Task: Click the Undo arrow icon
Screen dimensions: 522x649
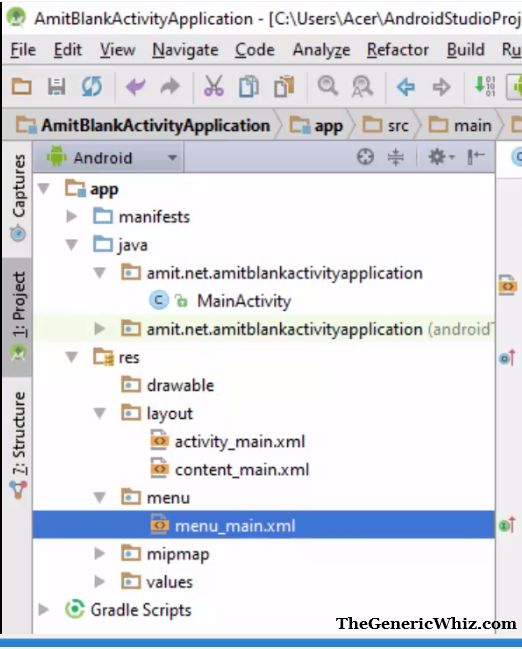Action: pos(135,87)
